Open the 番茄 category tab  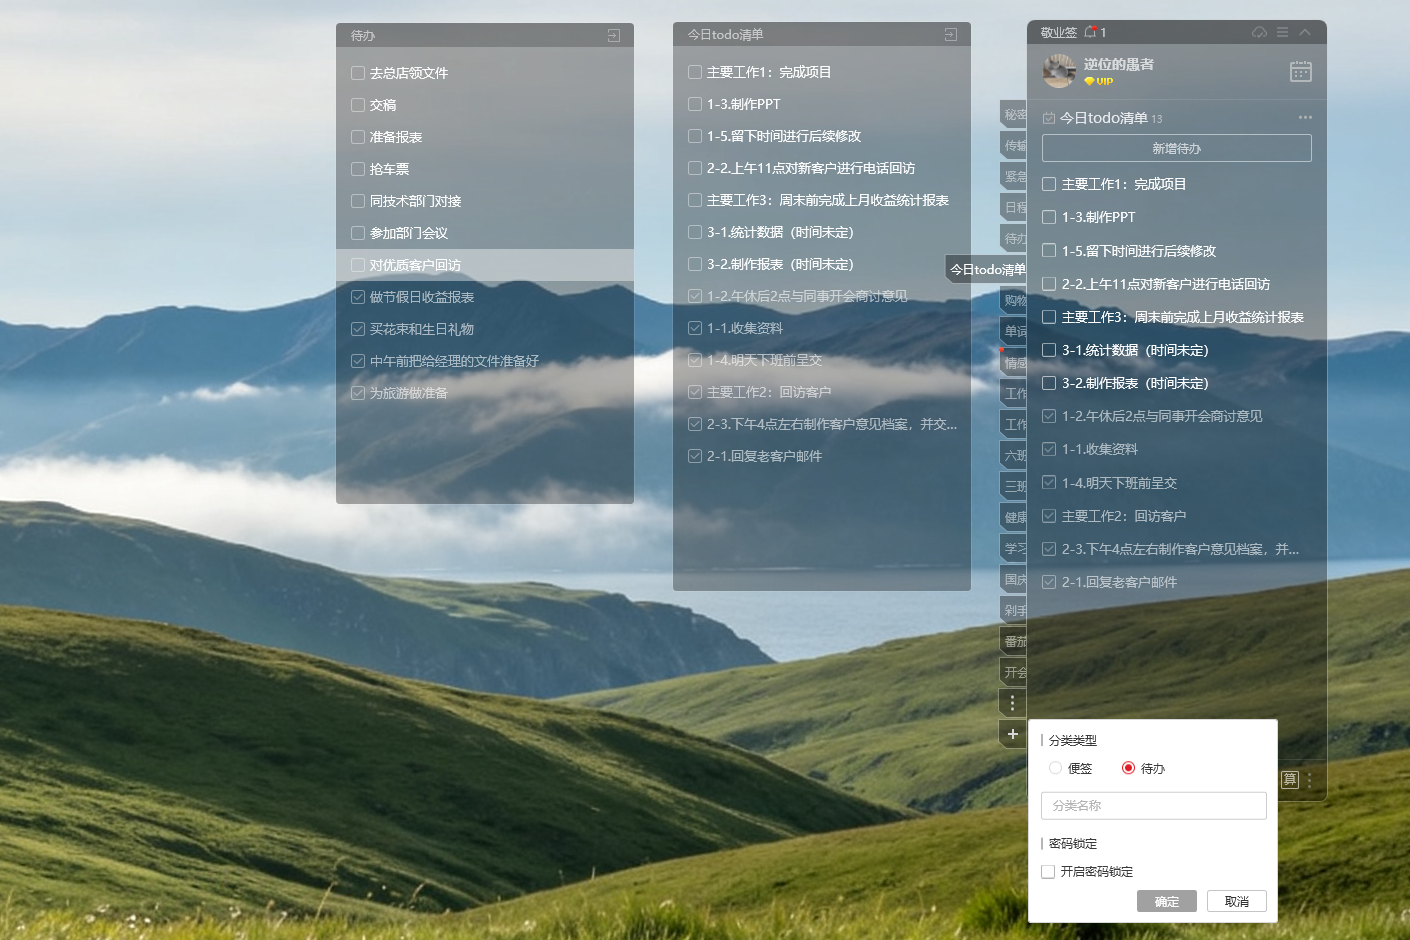[x=1014, y=641]
